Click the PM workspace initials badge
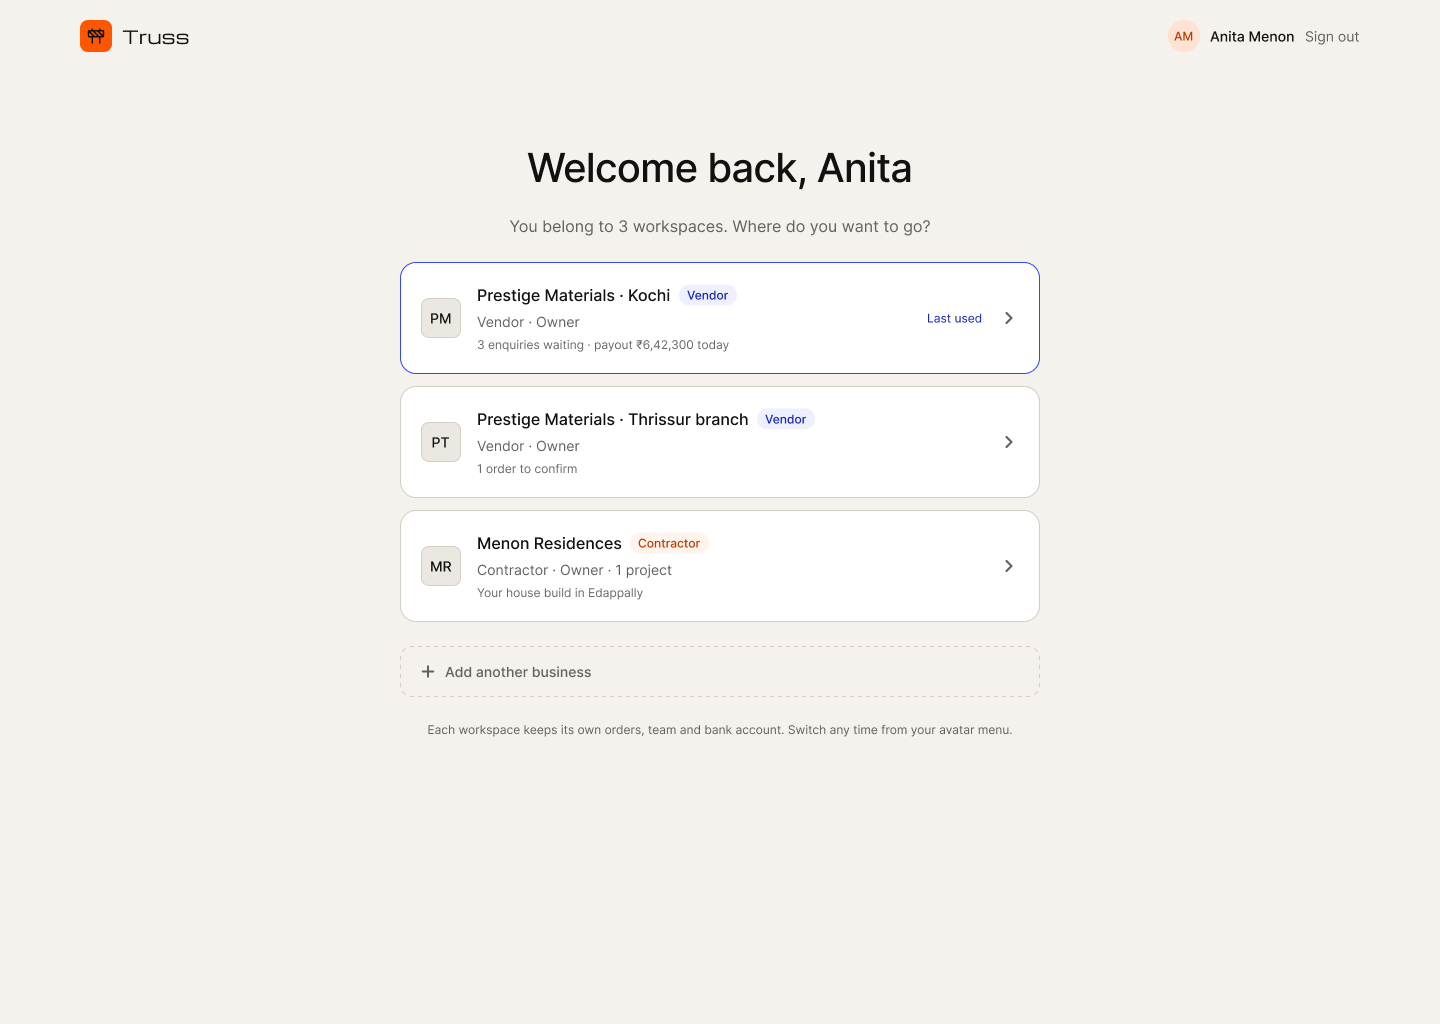This screenshot has height=1024, width=1440. [441, 318]
